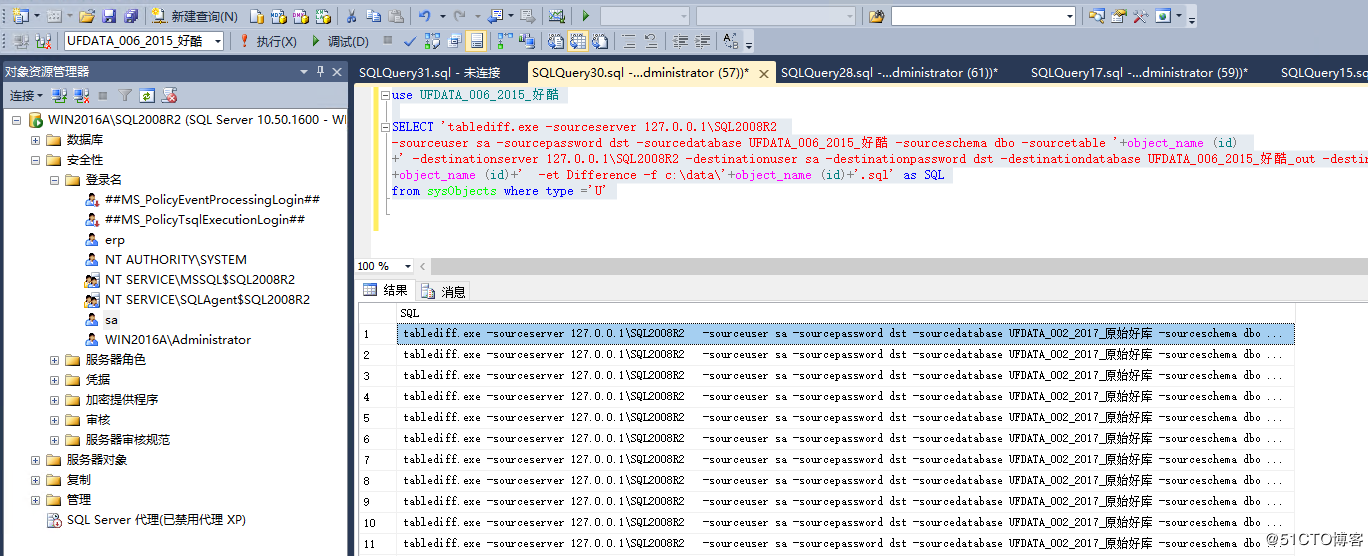Open the 100 % zoom dropdown
1368x556 pixels.
[408, 266]
